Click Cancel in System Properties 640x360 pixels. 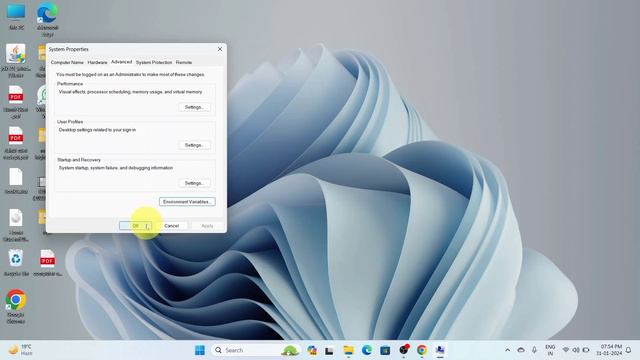[x=171, y=226]
